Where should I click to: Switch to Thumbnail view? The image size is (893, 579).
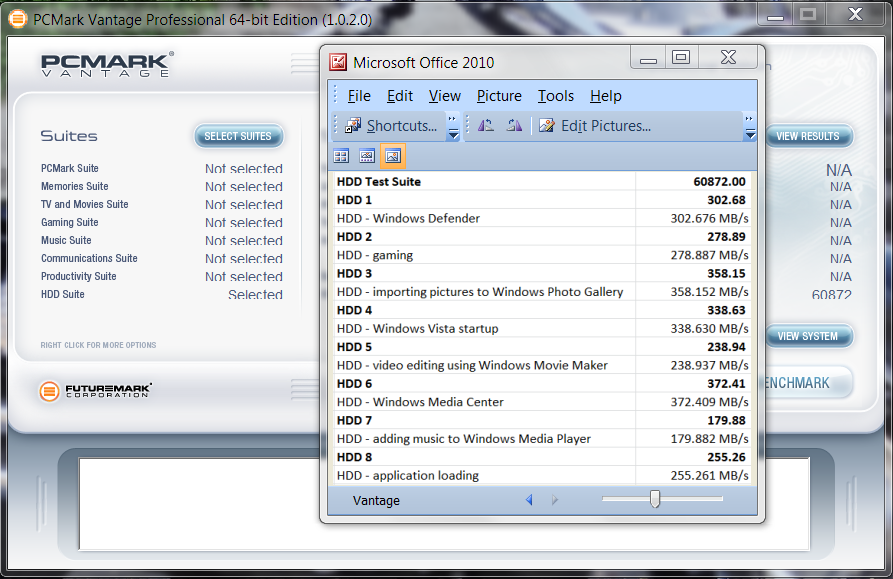pyautogui.click(x=341, y=156)
